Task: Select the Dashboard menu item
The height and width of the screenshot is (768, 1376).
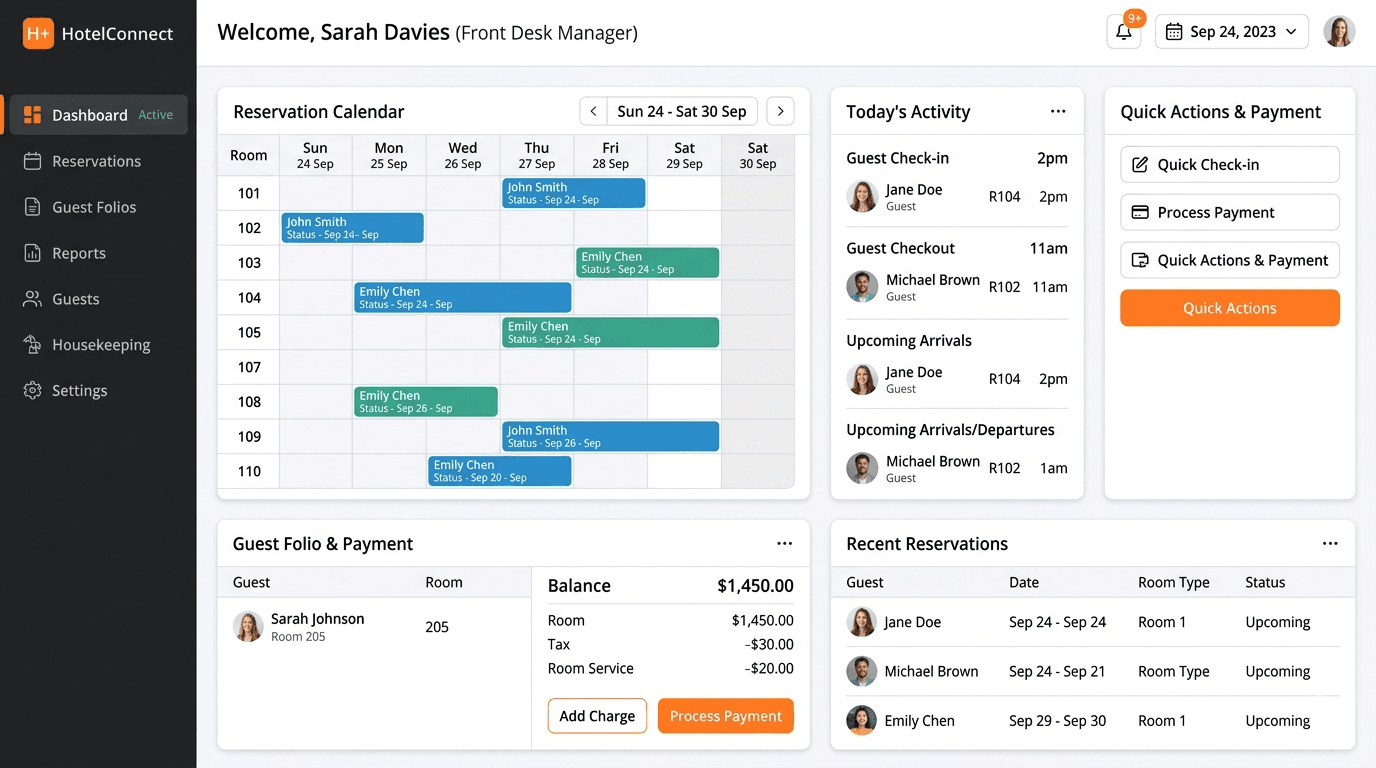Action: (x=90, y=115)
